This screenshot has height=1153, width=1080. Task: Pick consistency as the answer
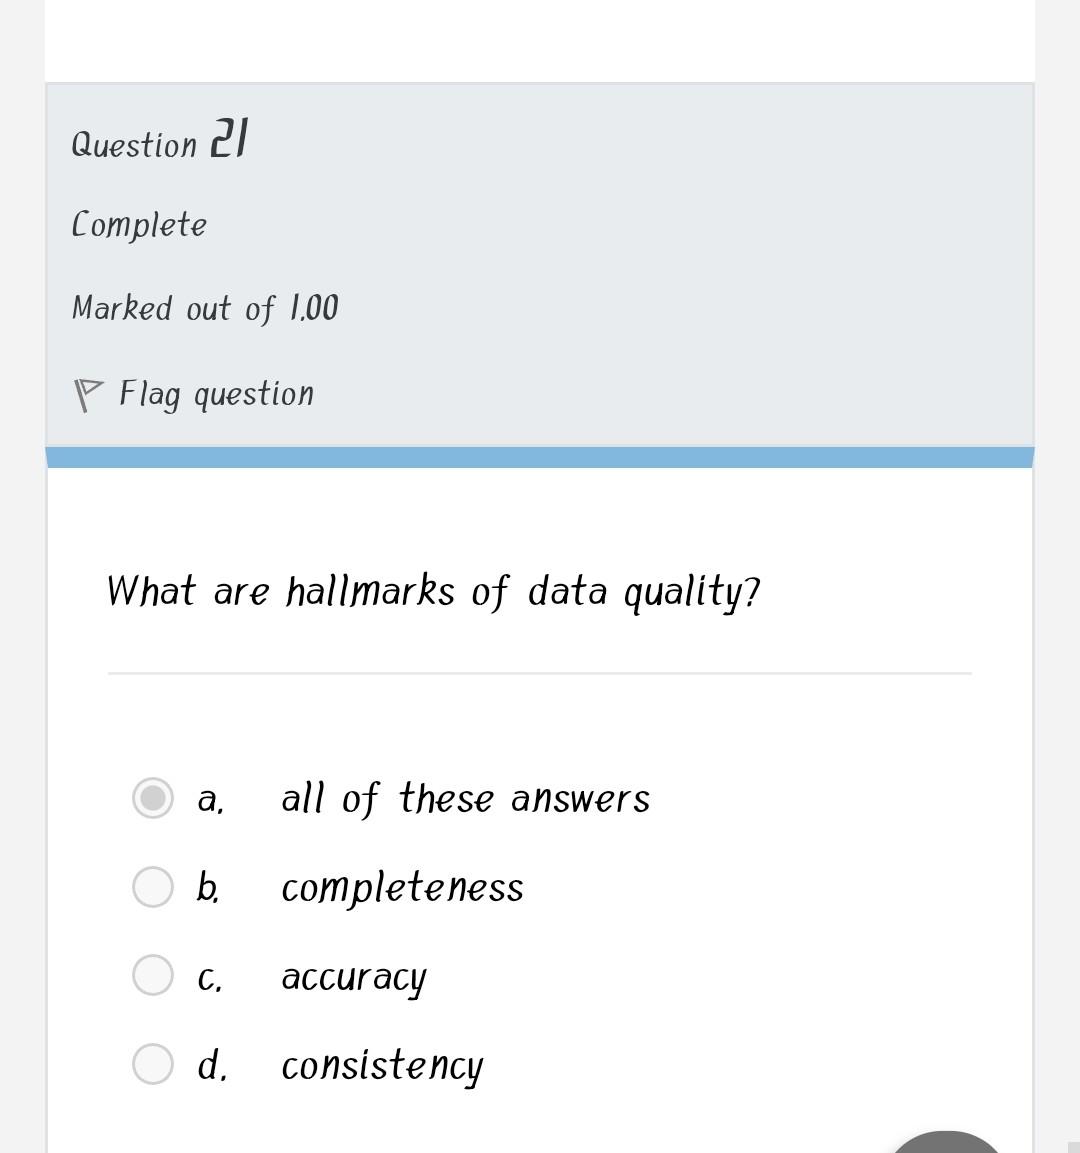click(x=151, y=1063)
